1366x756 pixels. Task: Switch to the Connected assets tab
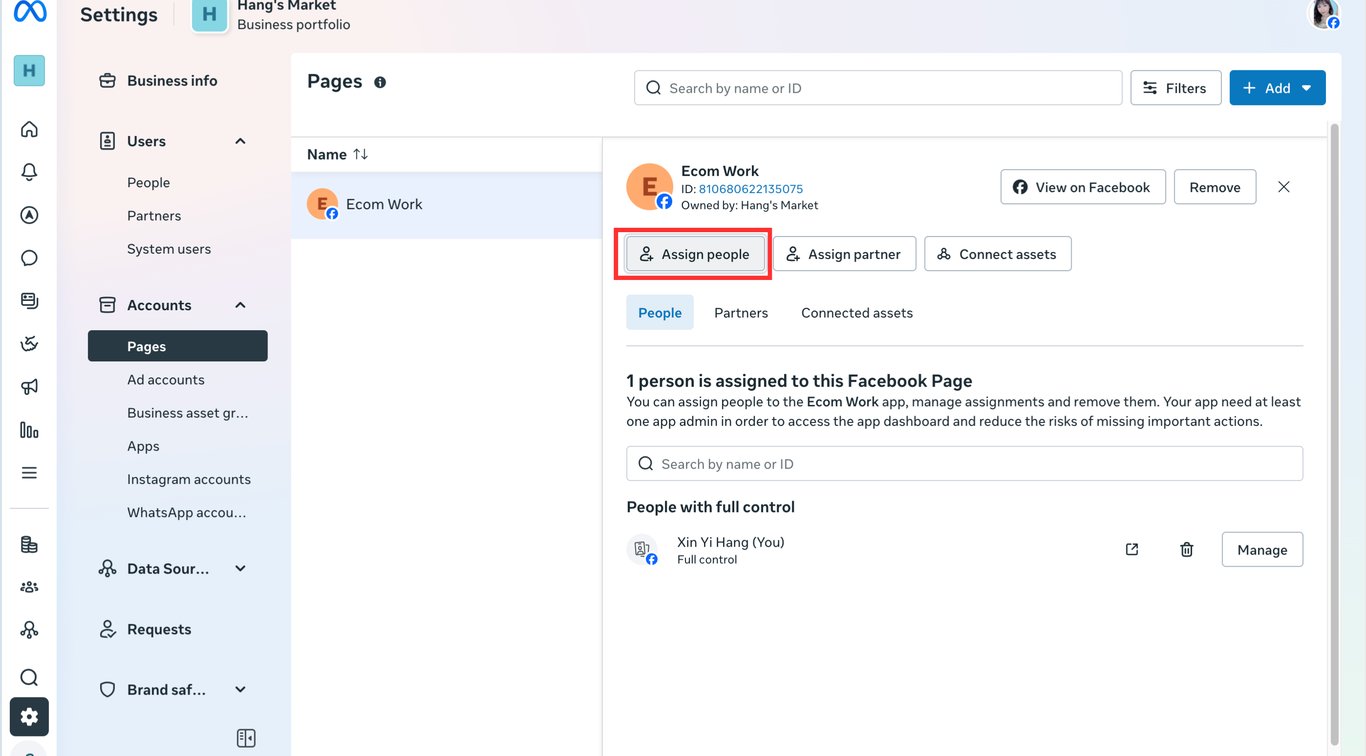(857, 313)
